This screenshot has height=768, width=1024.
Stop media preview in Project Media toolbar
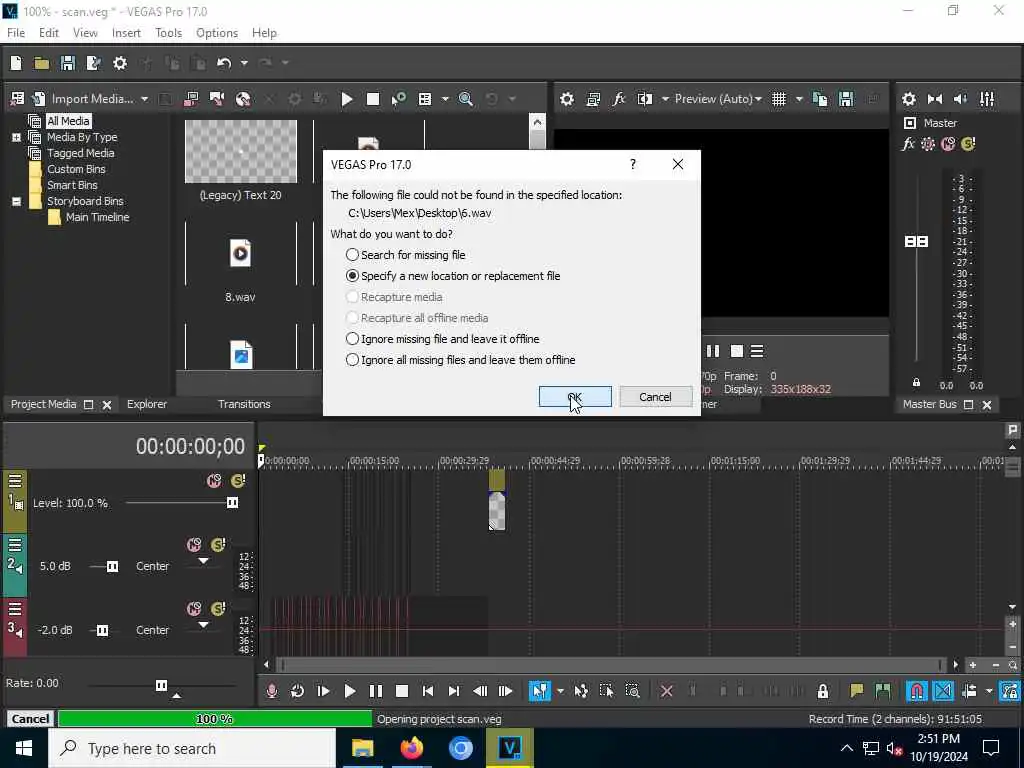(373, 99)
